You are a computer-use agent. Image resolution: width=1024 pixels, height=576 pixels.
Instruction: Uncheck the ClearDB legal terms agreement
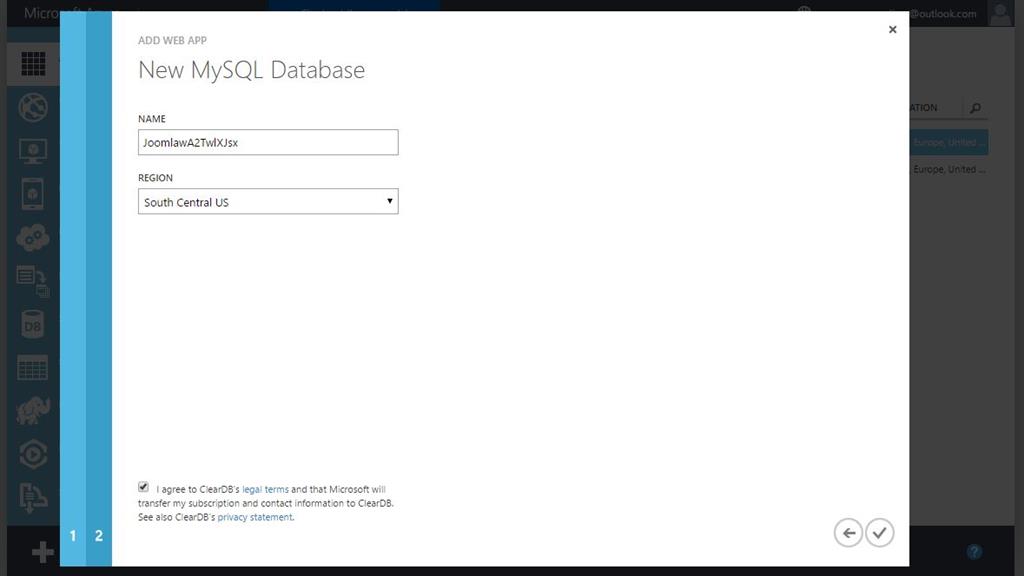click(x=143, y=487)
